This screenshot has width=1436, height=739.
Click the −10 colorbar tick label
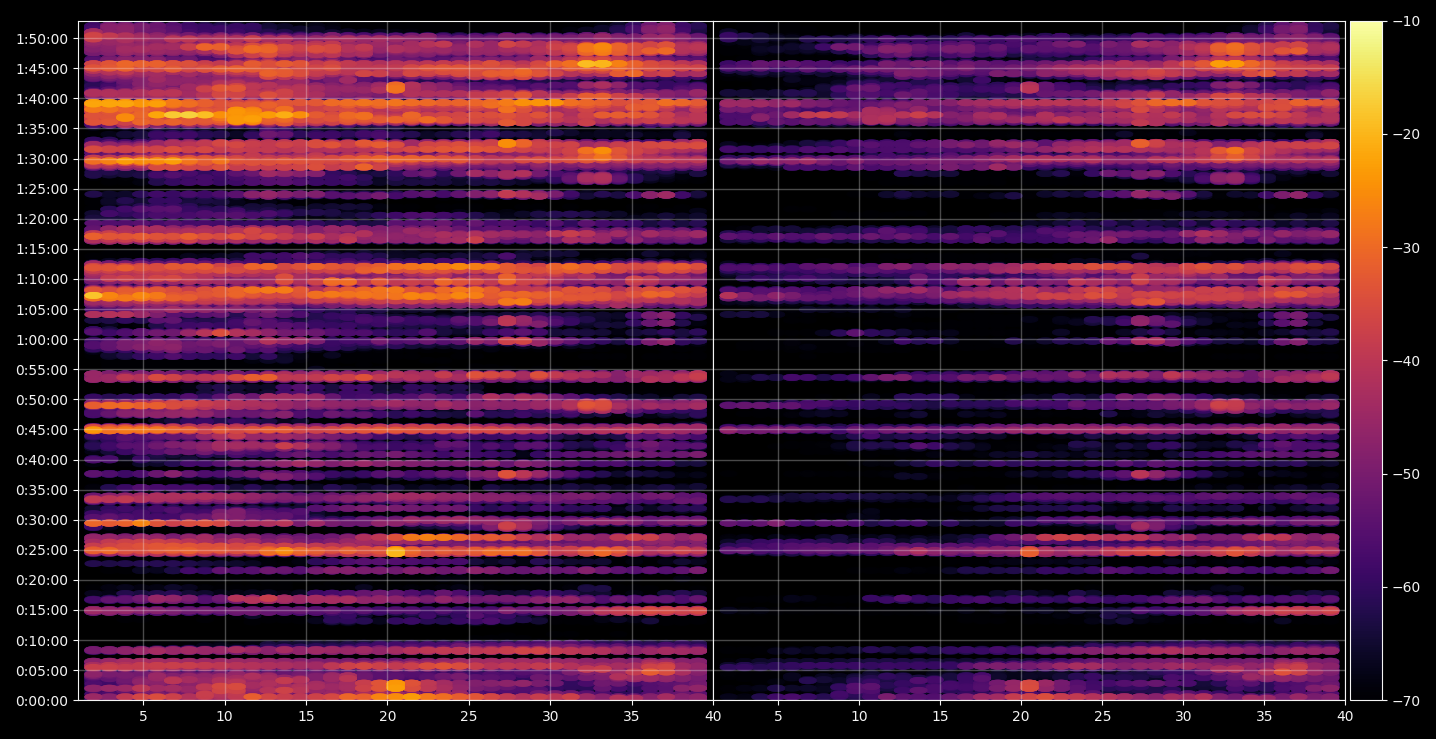pyautogui.click(x=1405, y=22)
